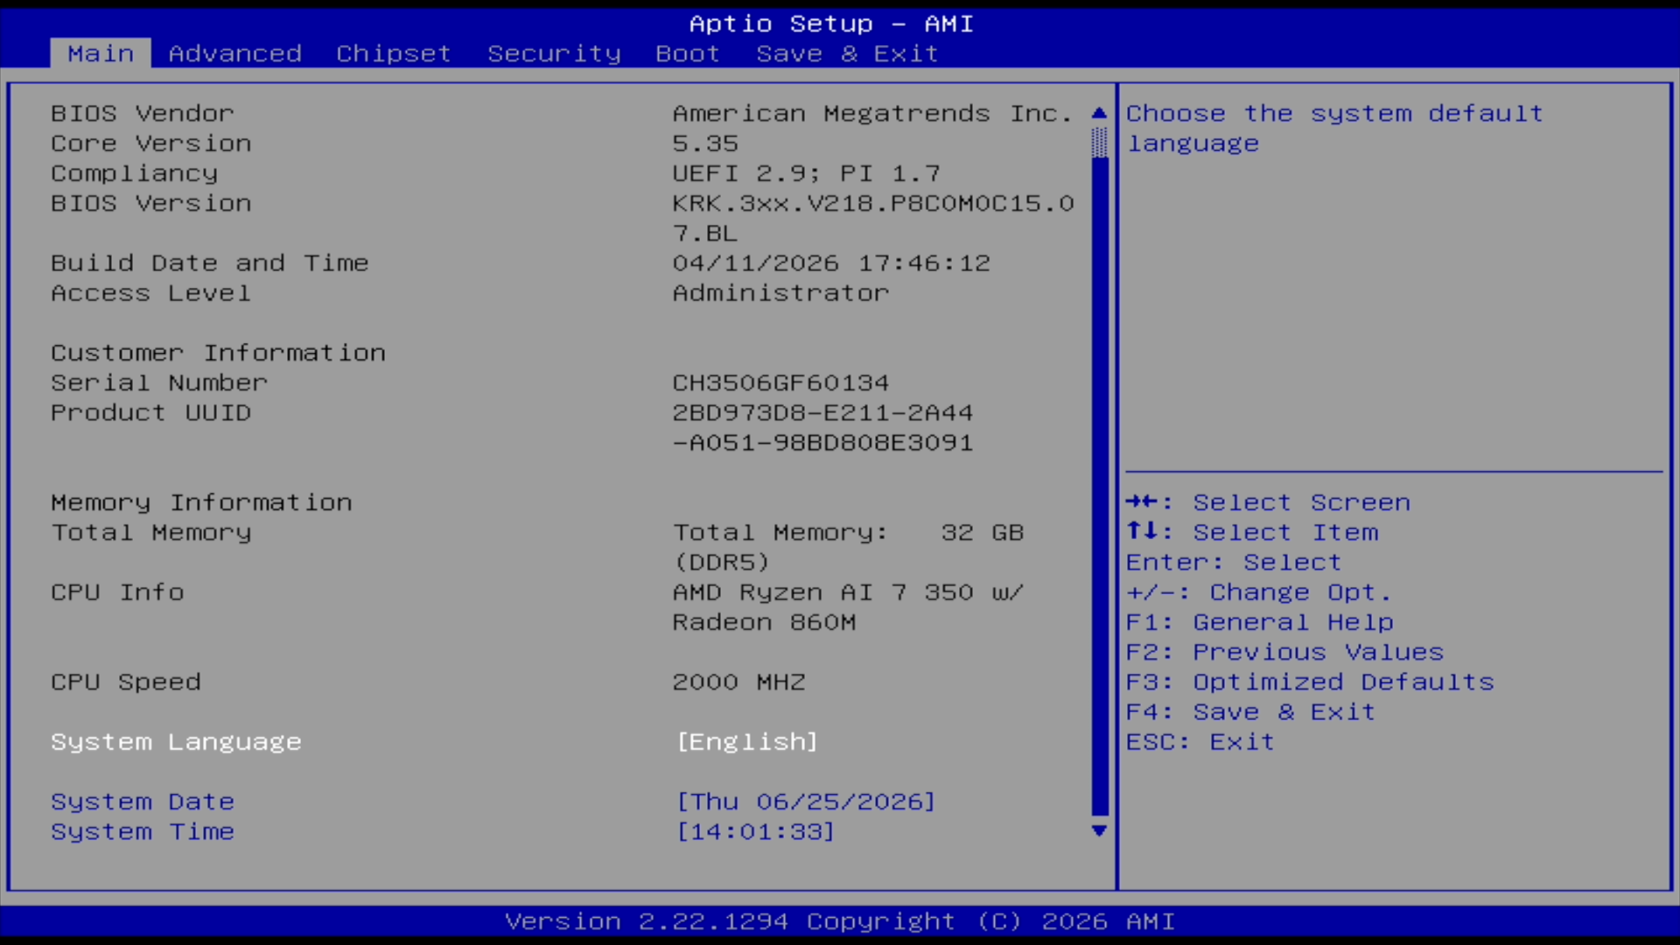Viewport: 1680px width, 945px height.
Task: Click the ESC: Exit hint
Action: pyautogui.click(x=1200, y=742)
